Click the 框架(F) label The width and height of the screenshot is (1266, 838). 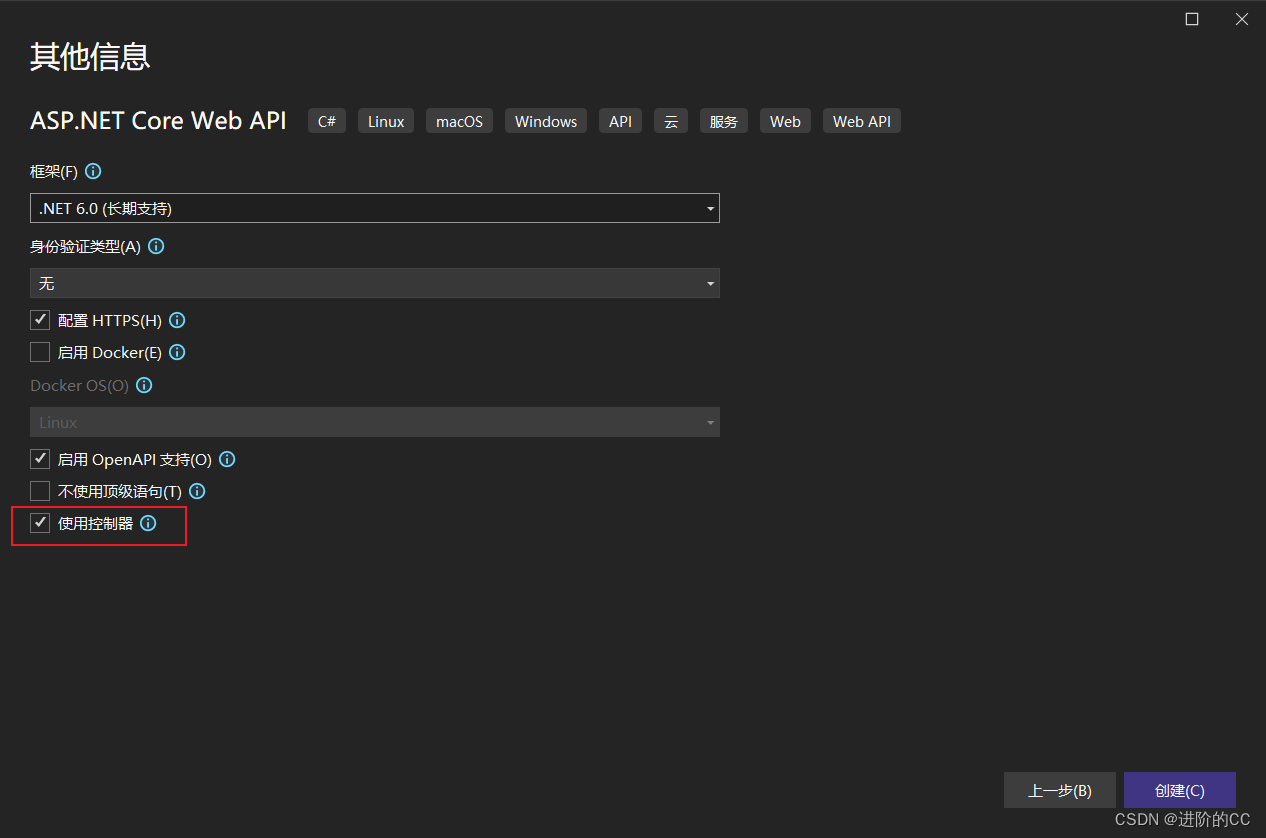click(x=54, y=172)
